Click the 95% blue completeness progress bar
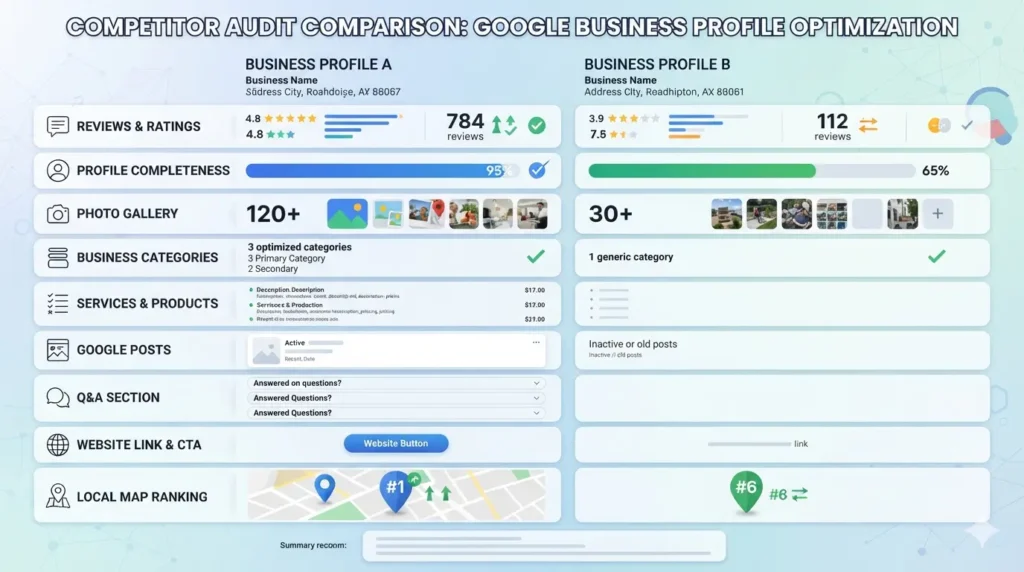 tap(383, 170)
